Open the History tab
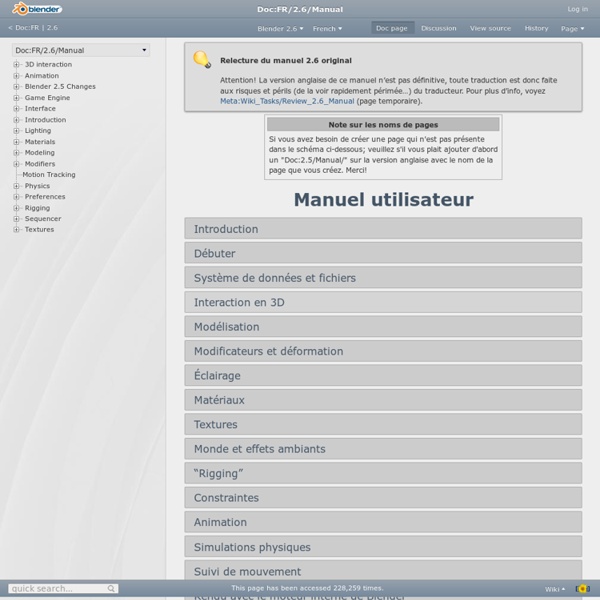The width and height of the screenshot is (600, 600). click(536, 28)
